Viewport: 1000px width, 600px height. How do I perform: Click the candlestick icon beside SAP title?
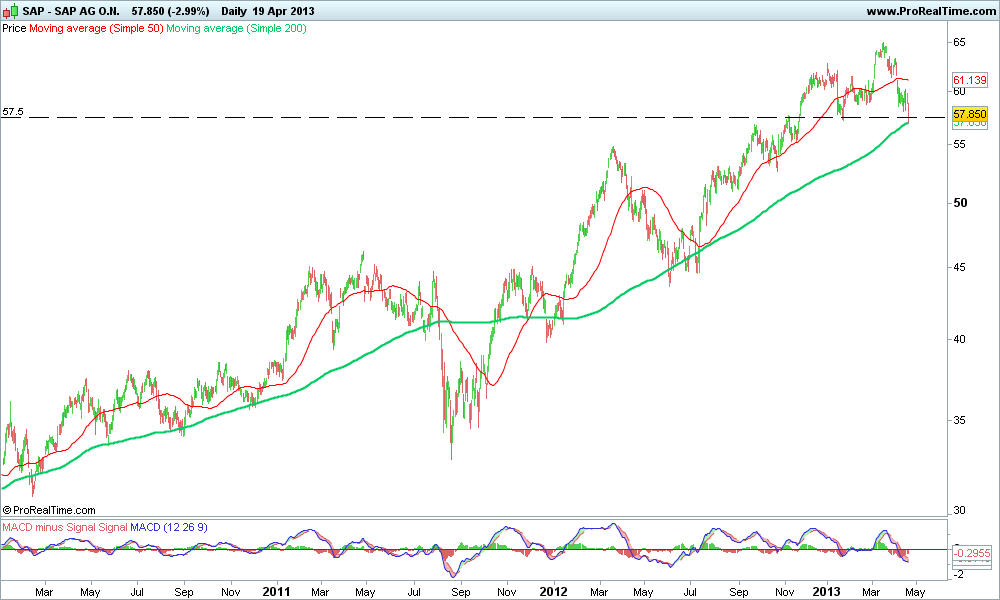pos(10,11)
